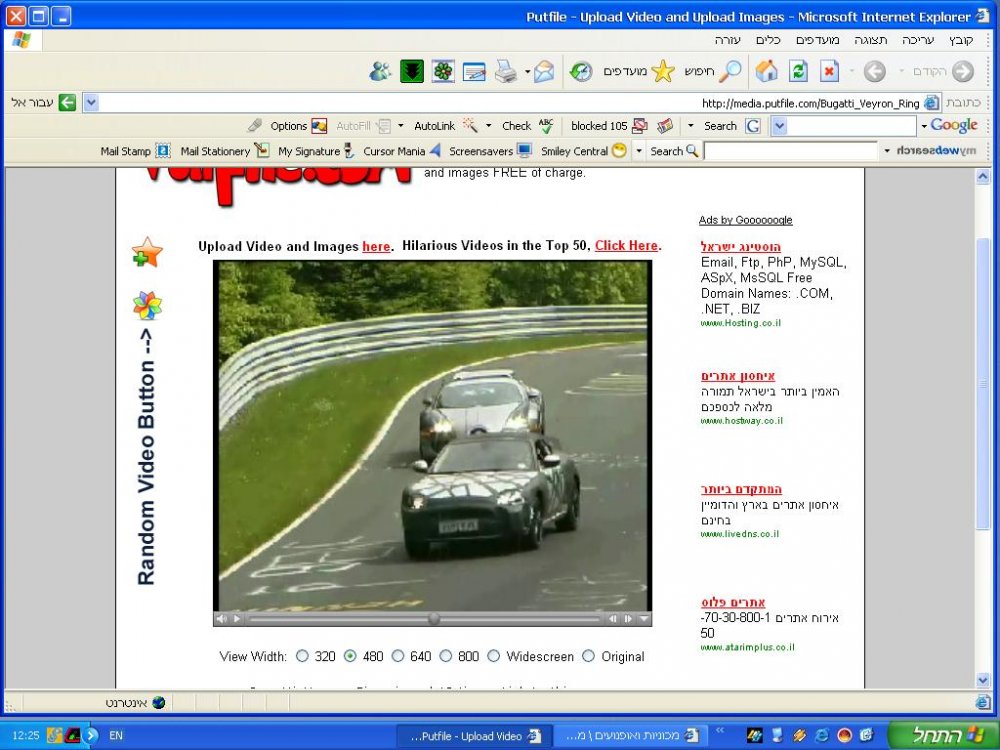
Task: Click the mywebsearch Search magnifier button
Action: point(674,151)
